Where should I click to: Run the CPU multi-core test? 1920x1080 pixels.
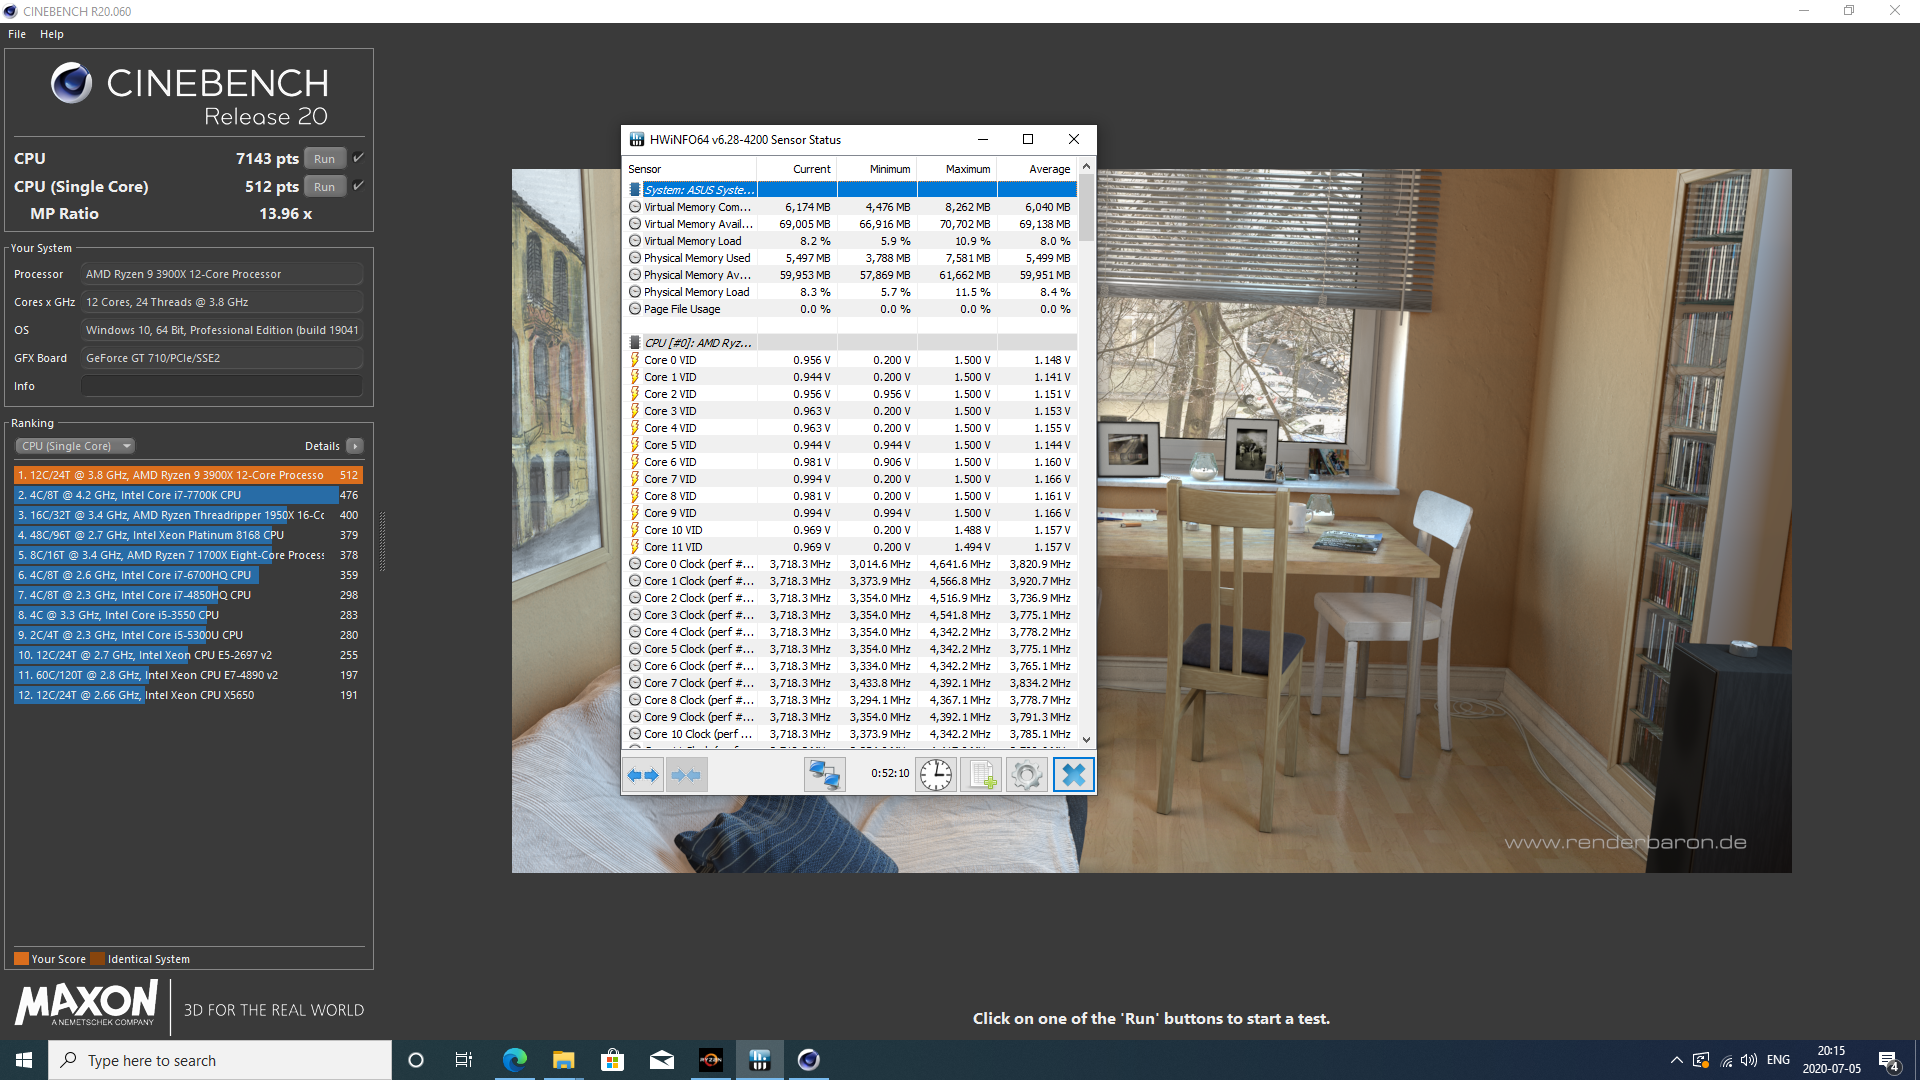click(x=324, y=158)
